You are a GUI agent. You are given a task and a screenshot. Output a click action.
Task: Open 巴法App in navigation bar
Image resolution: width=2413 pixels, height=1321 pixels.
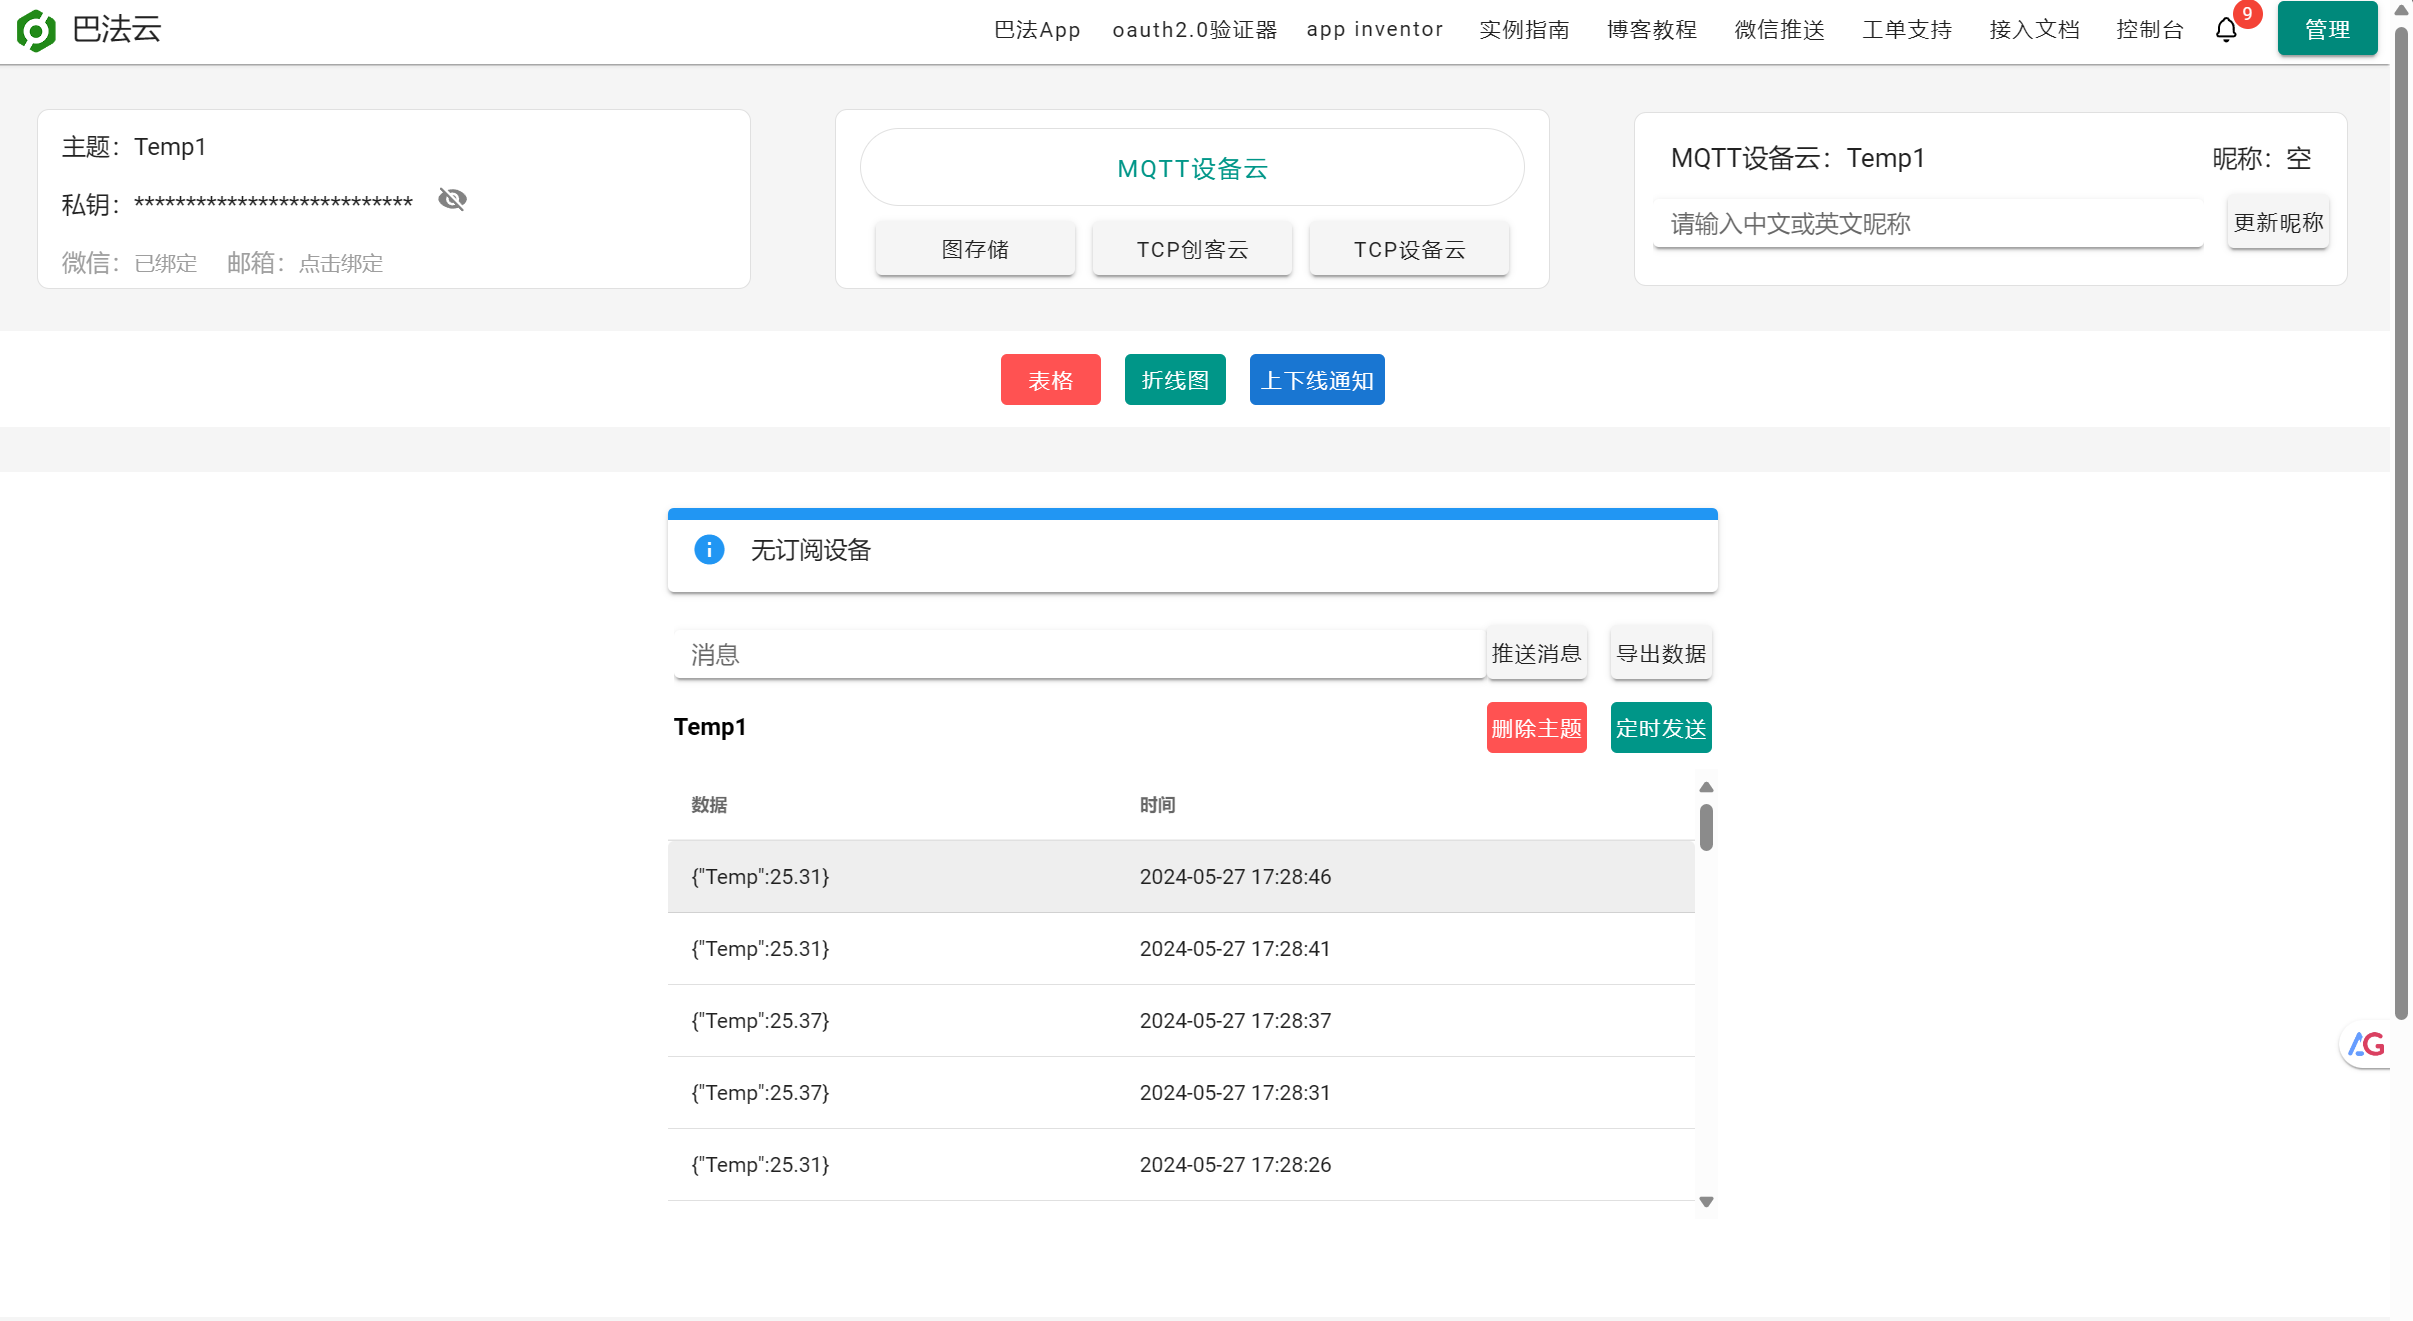click(x=1037, y=30)
